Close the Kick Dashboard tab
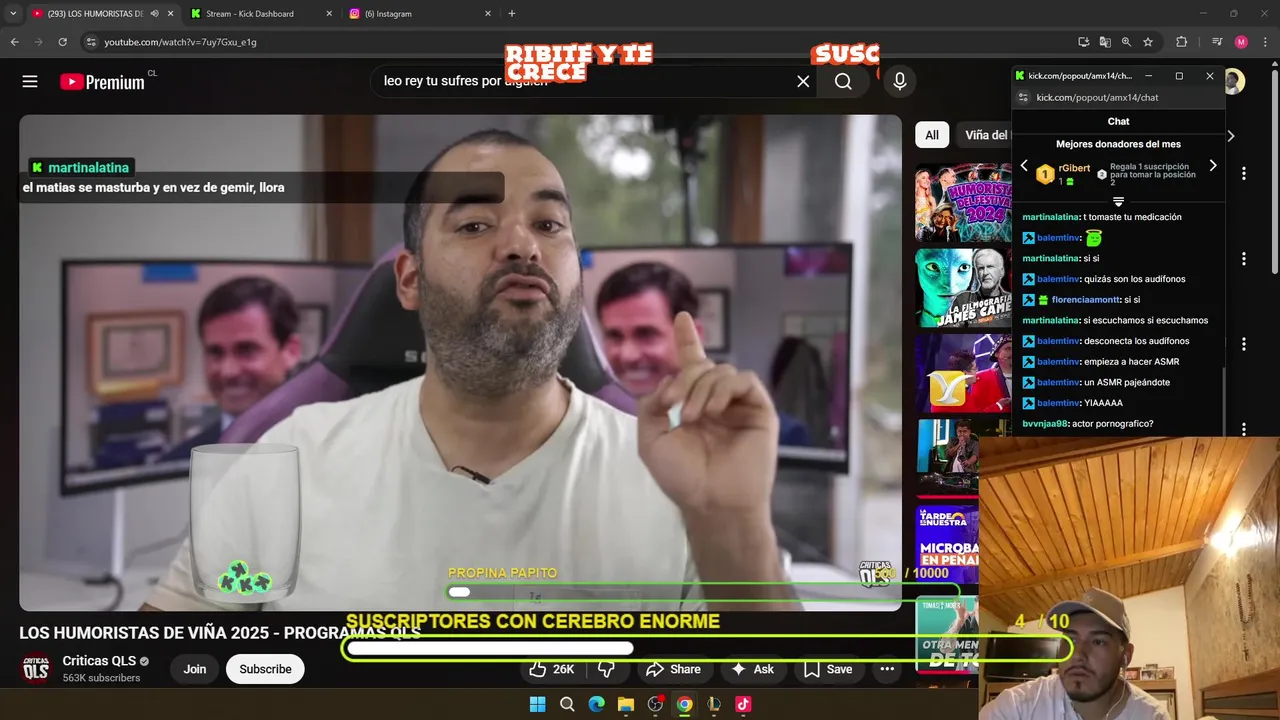The height and width of the screenshot is (720, 1280). click(x=329, y=14)
